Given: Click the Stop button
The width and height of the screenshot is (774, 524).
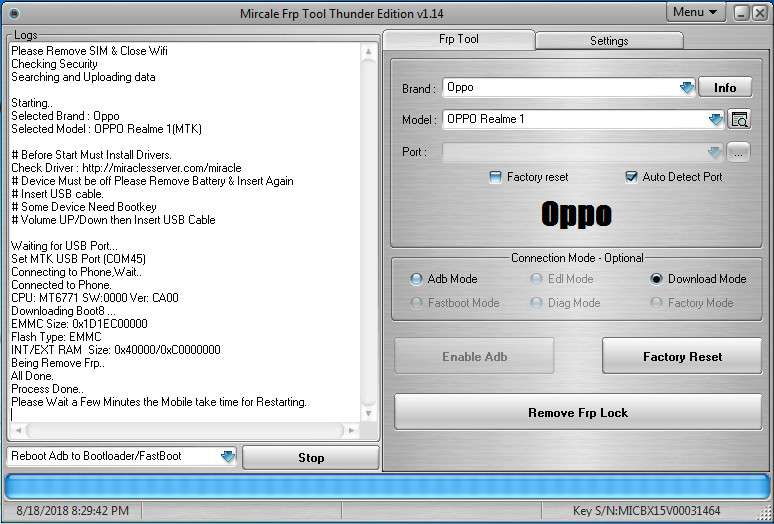Looking at the screenshot, I should click(x=311, y=458).
